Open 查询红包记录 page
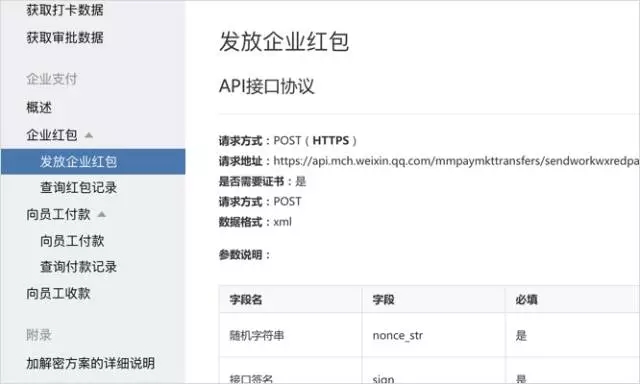This screenshot has width=640, height=384. click(78, 188)
